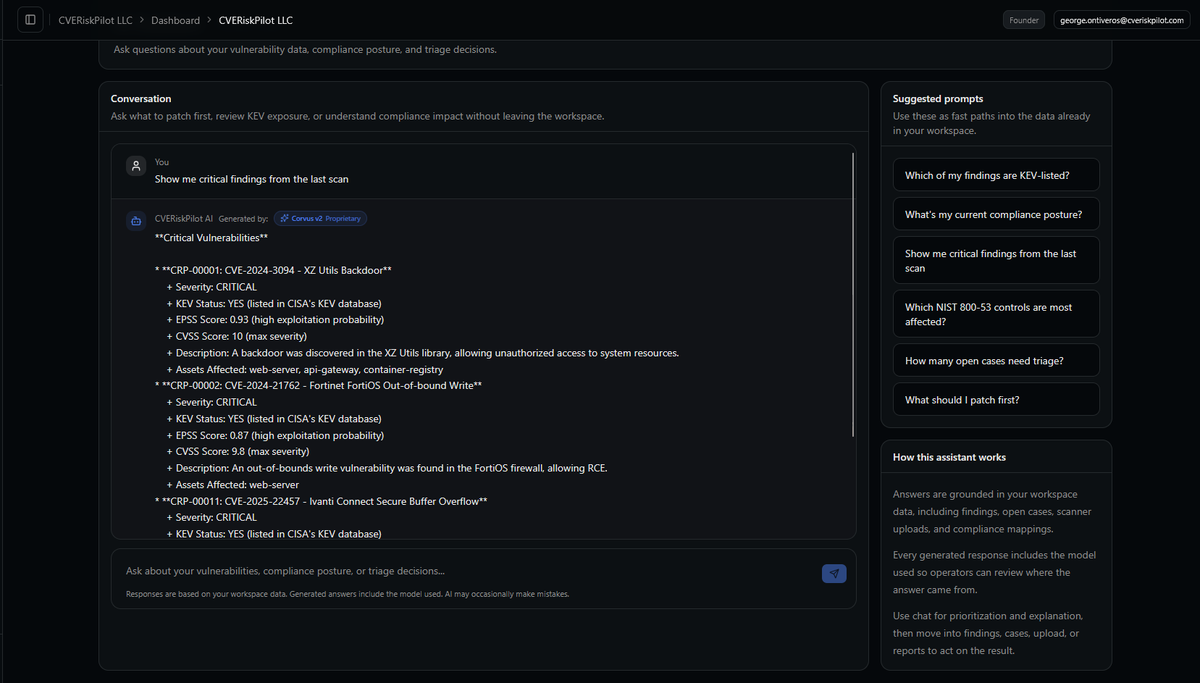Click the CVERiskPilot AI bot avatar icon
The image size is (1200, 683).
tap(137, 221)
